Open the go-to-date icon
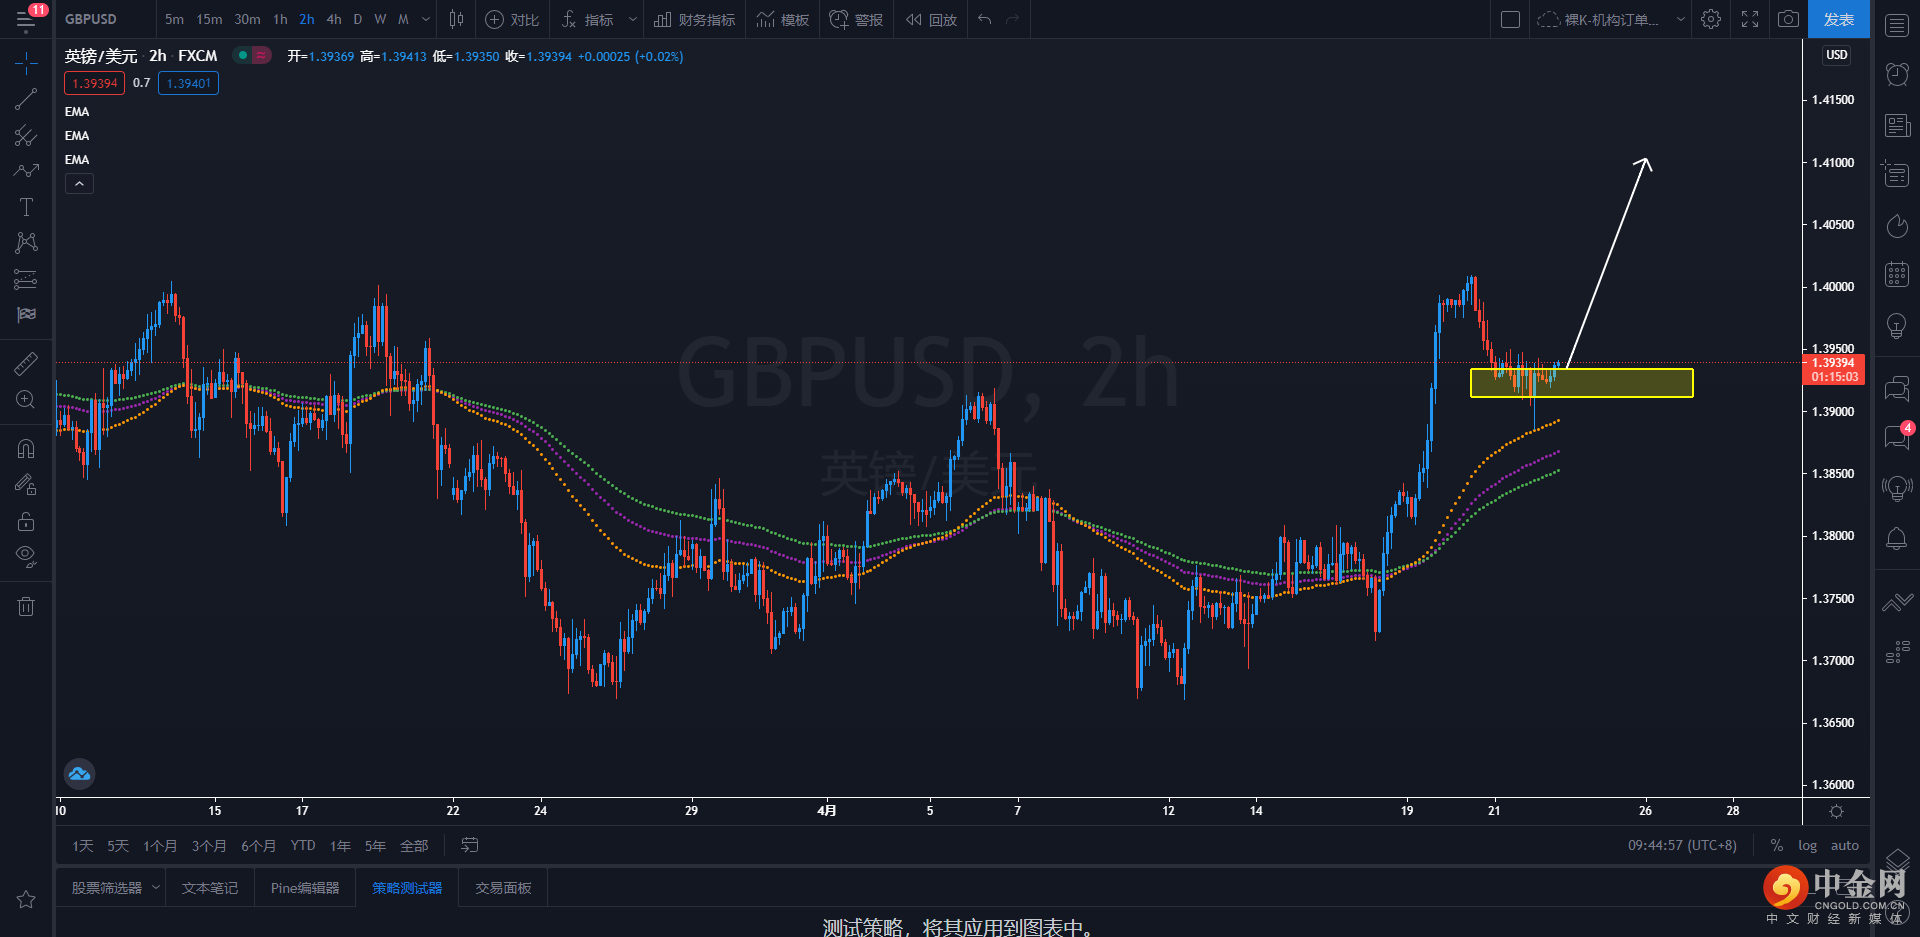The height and width of the screenshot is (937, 1920). (x=469, y=845)
